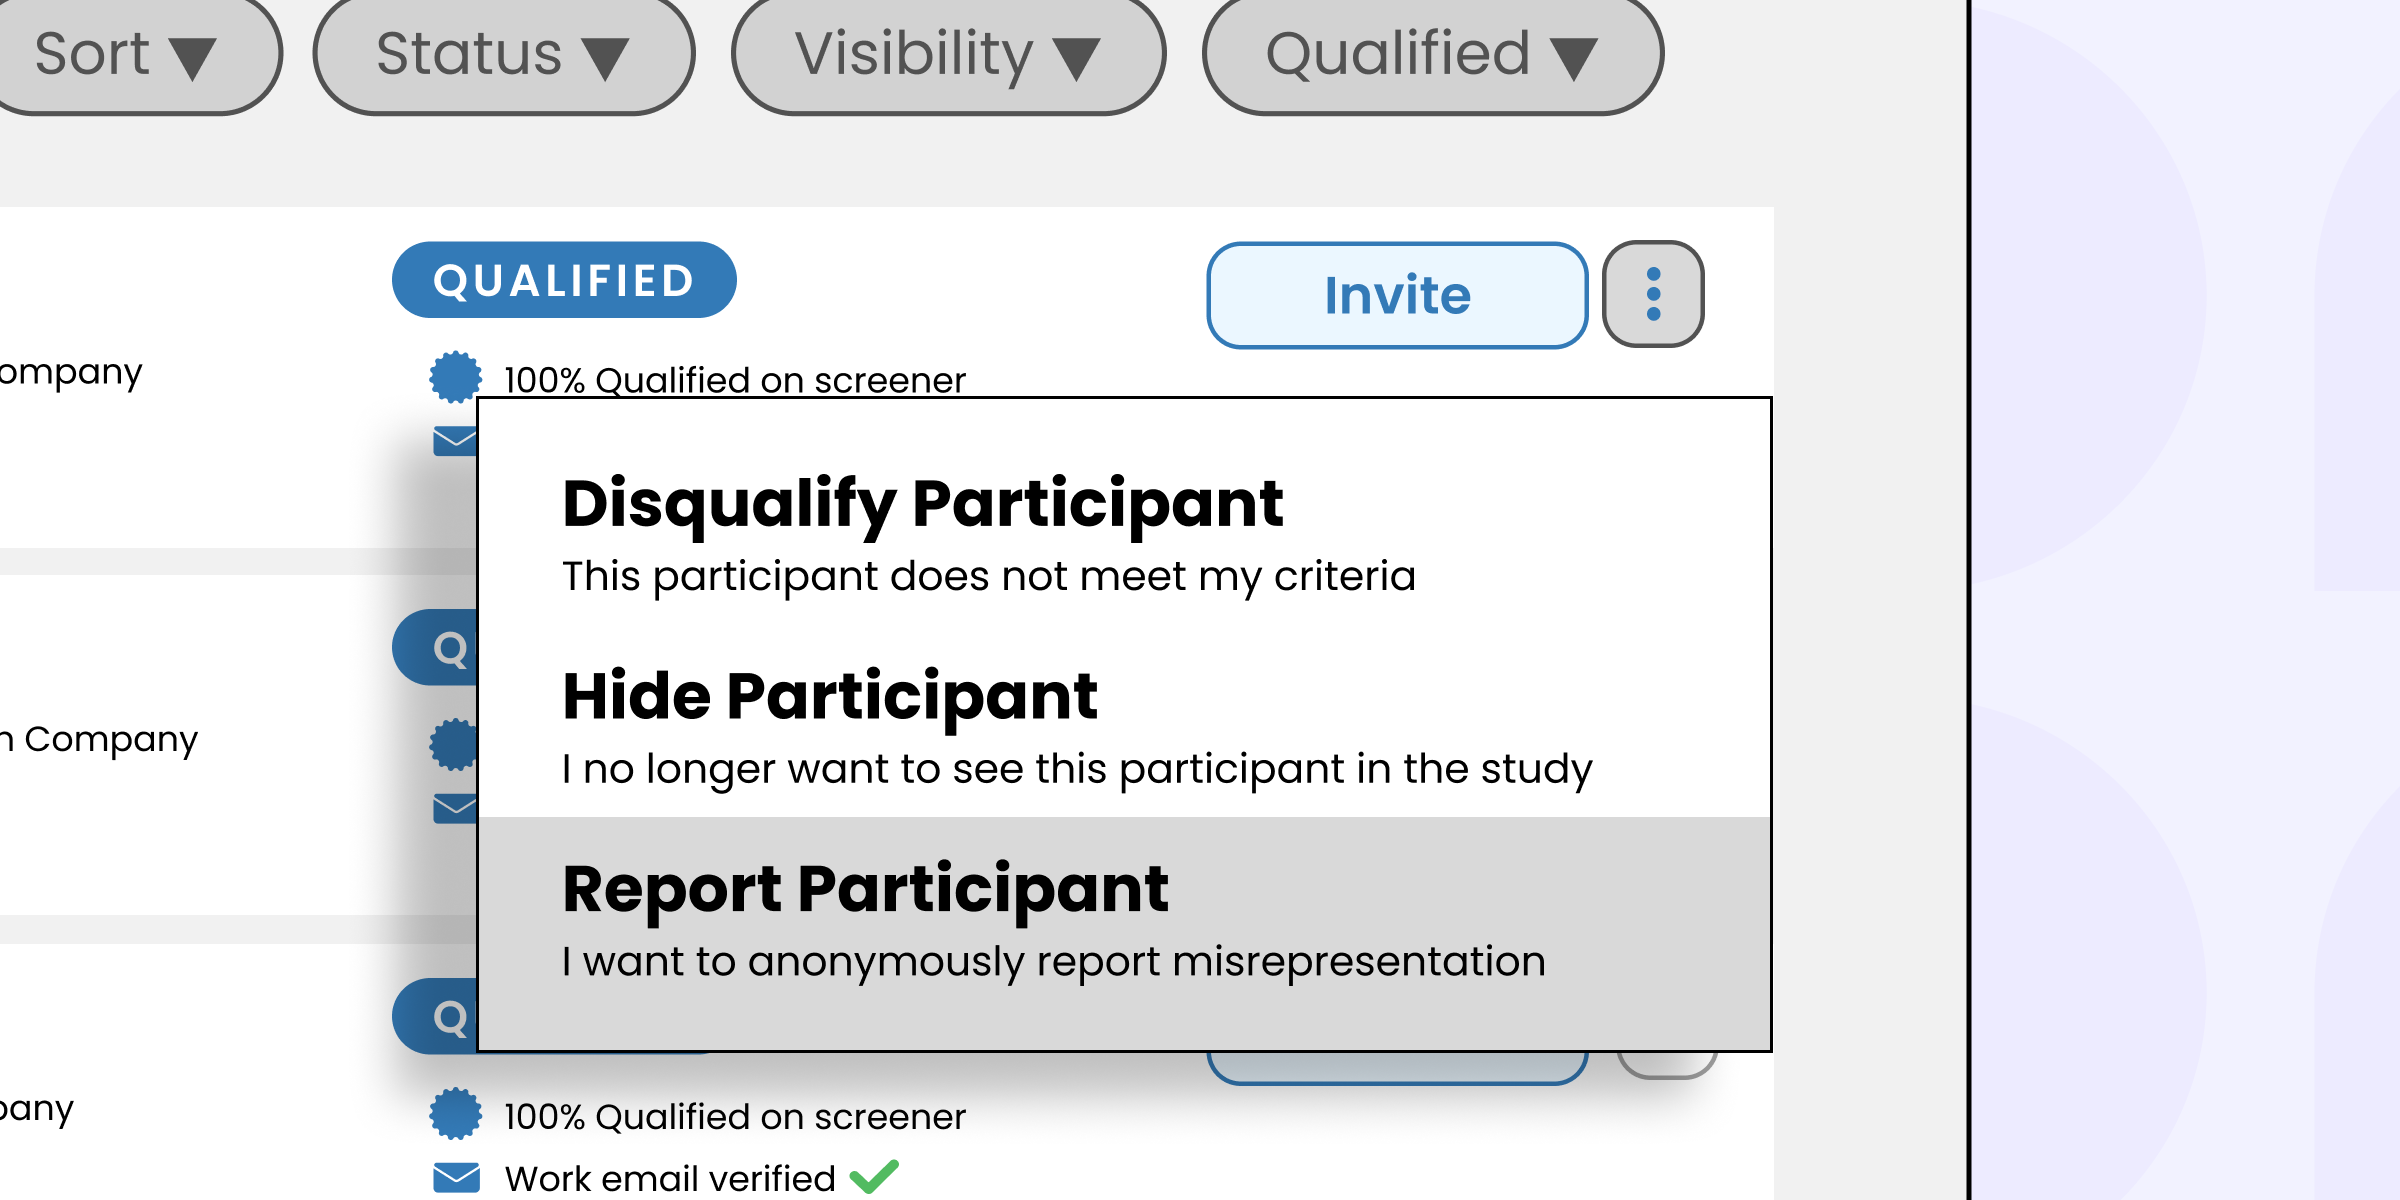Click the Work email verified label
The height and width of the screenshot is (1200, 2400).
click(670, 1178)
